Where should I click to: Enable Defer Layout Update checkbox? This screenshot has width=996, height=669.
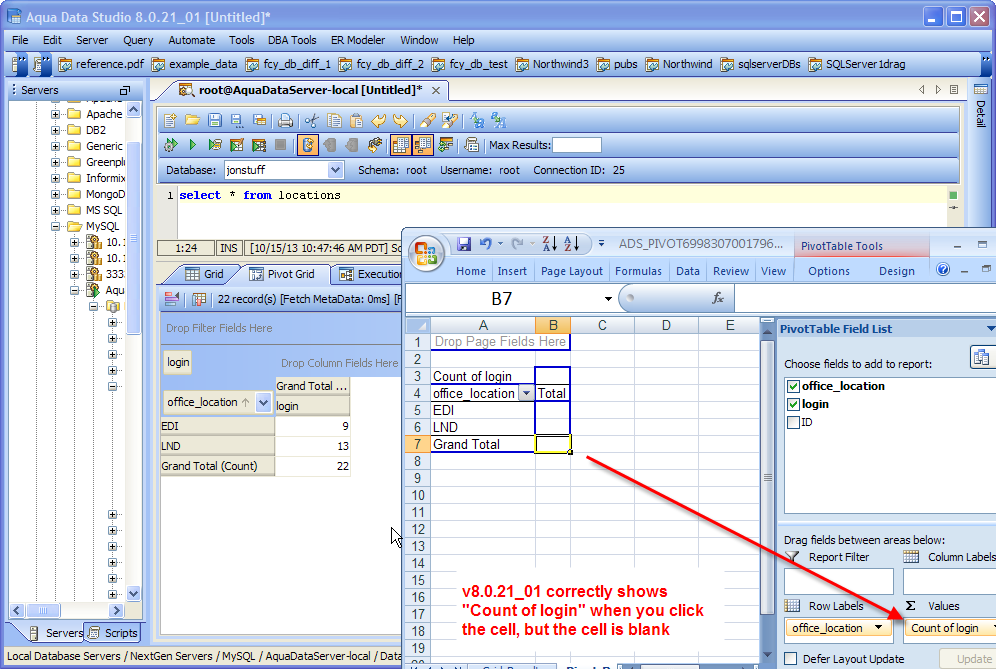pyautogui.click(x=791, y=659)
